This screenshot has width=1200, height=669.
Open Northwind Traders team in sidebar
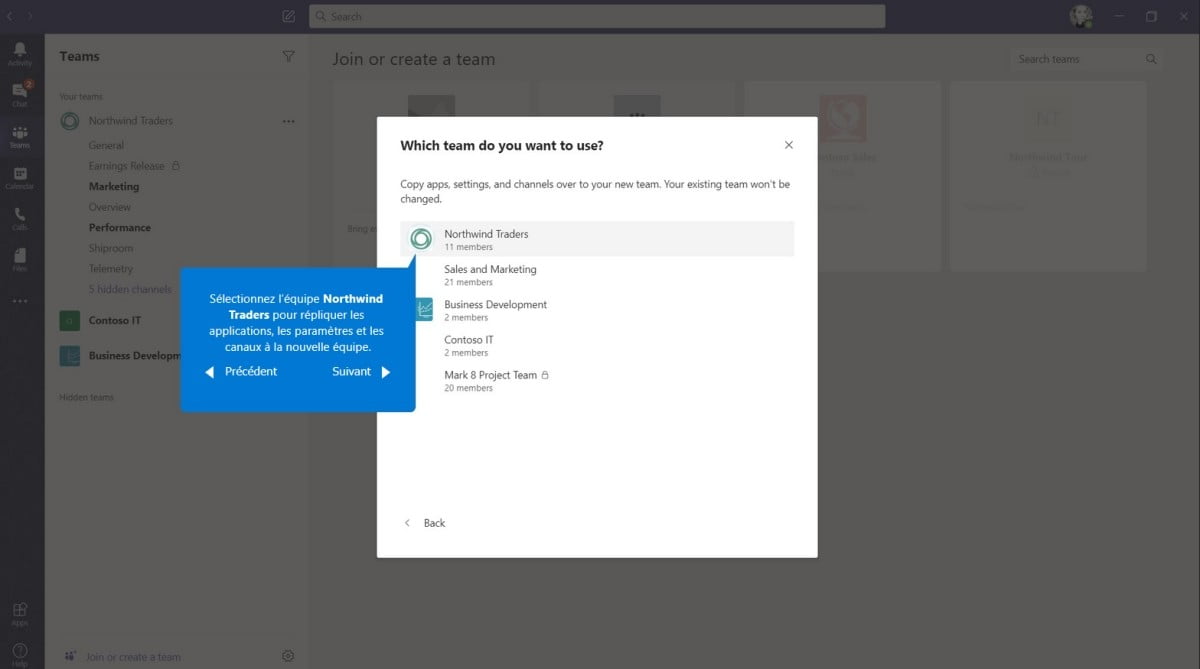130,121
